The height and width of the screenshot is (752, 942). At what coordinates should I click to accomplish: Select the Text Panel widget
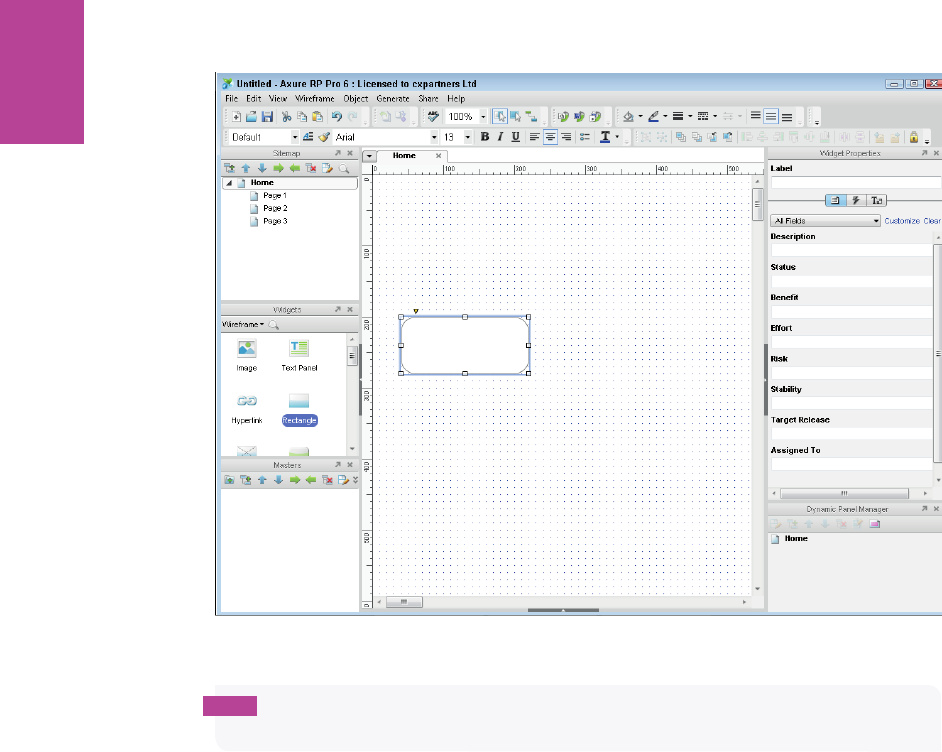299,356
